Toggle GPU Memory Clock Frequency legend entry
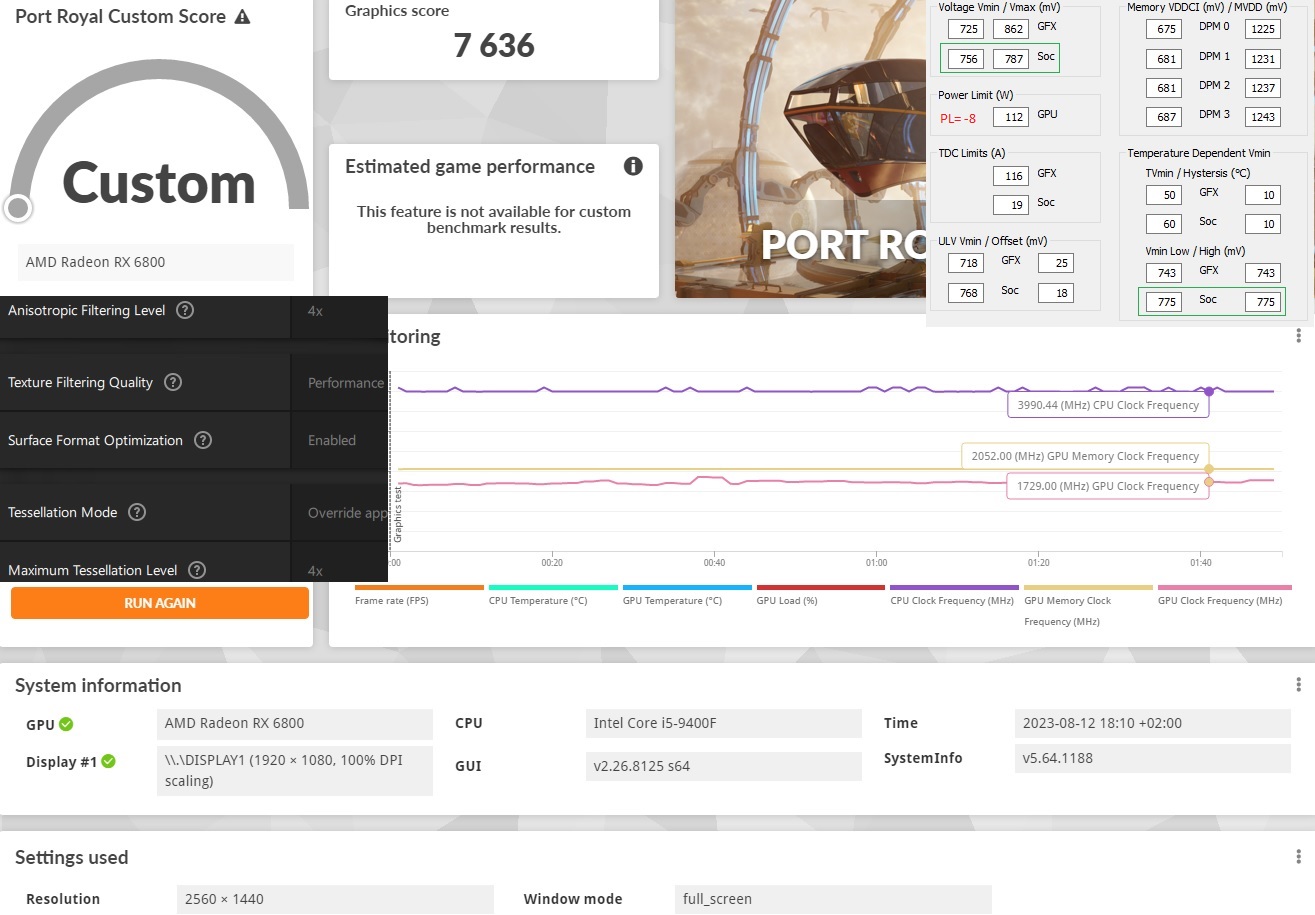Screen dimensions: 1315x915 point(1088,606)
